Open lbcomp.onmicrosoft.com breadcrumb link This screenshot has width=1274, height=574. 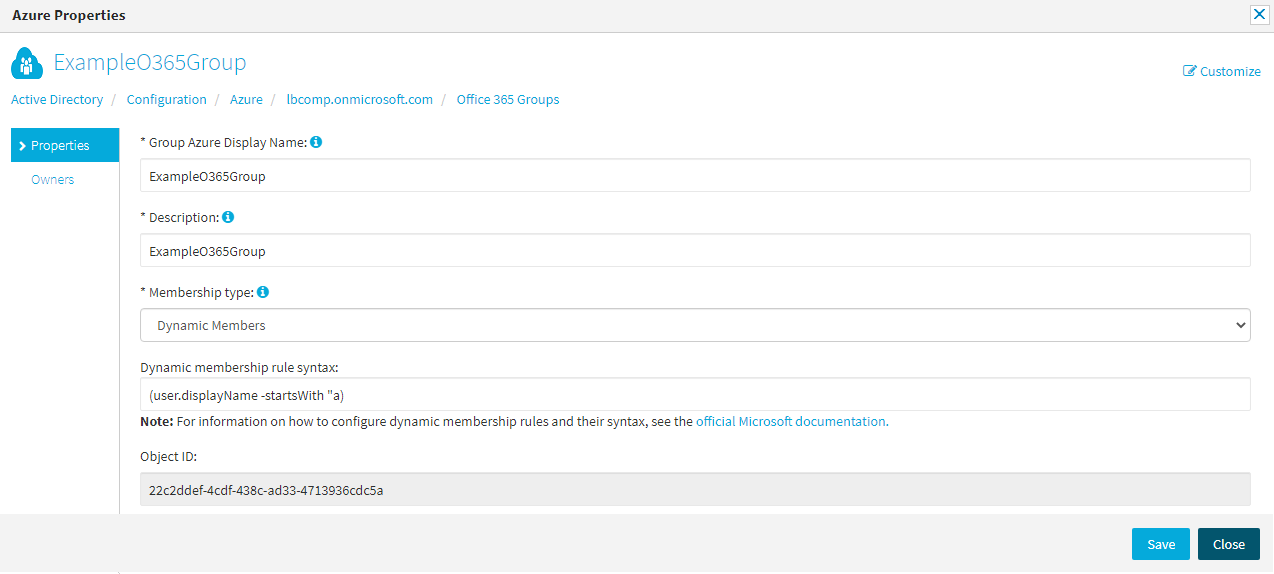tap(360, 100)
